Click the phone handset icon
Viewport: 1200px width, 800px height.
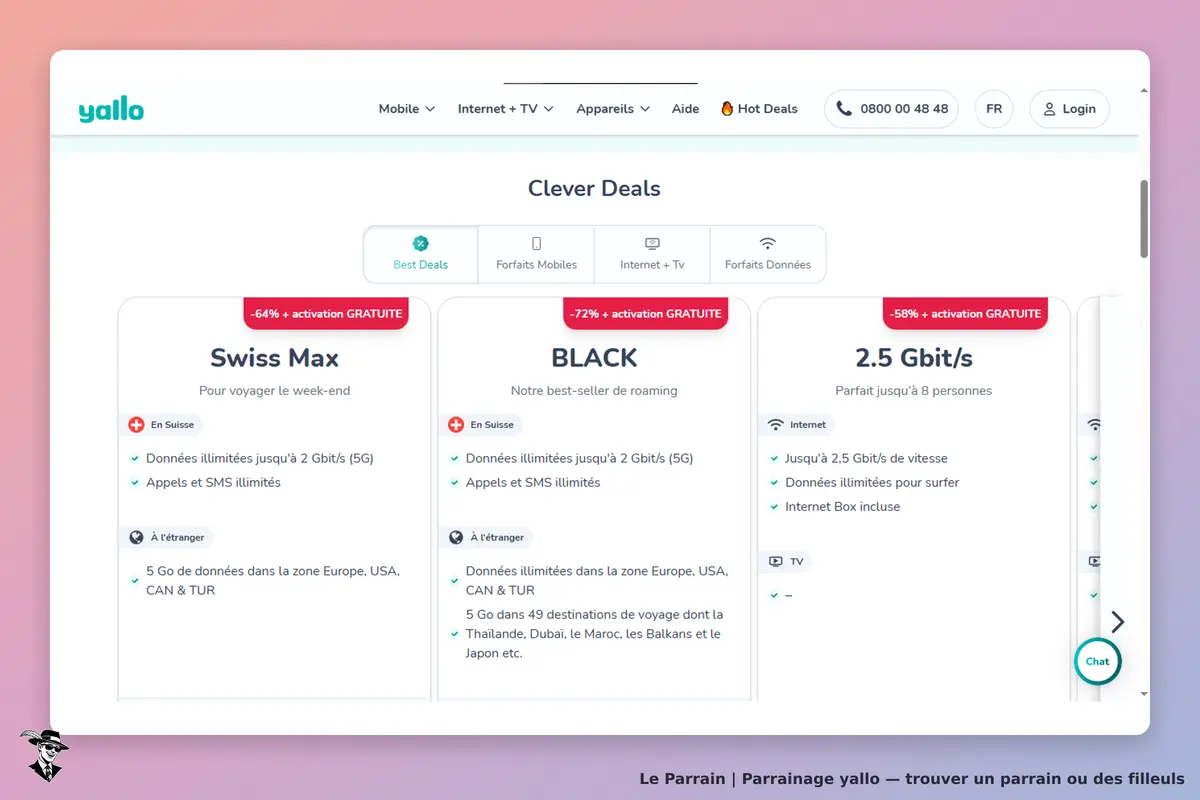point(844,109)
